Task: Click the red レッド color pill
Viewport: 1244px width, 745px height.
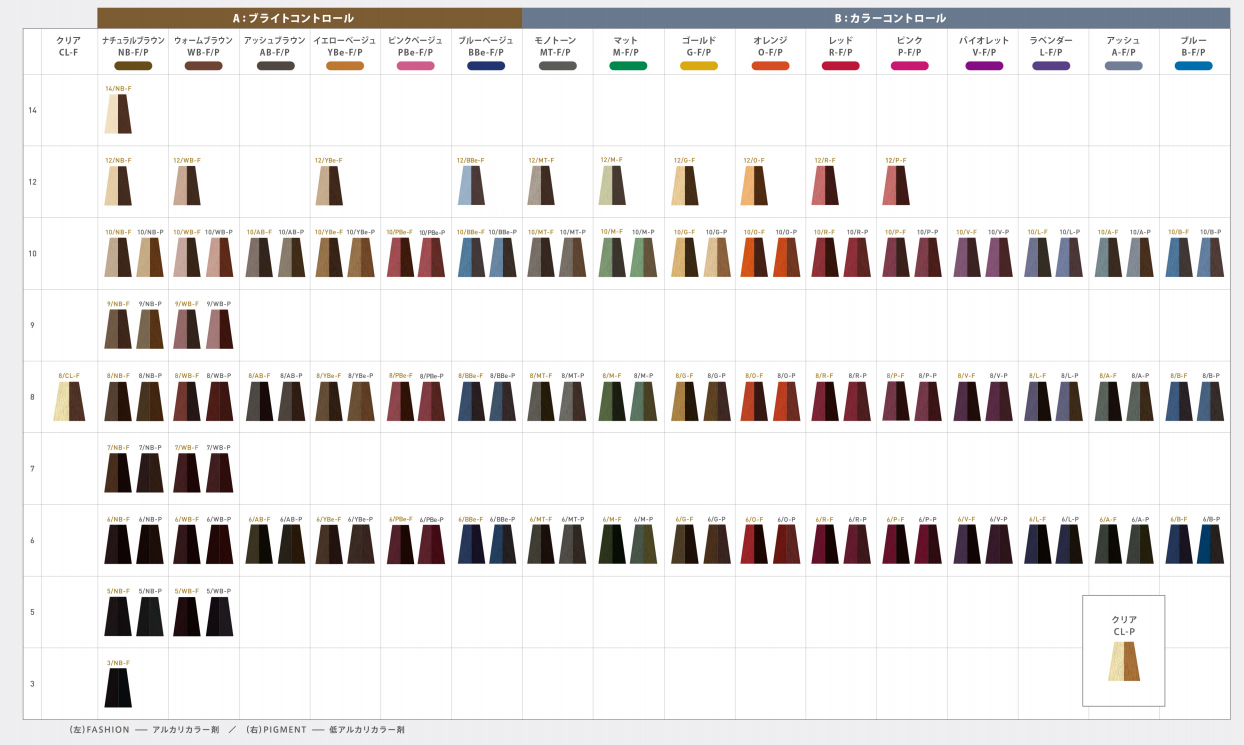Action: pos(840,66)
